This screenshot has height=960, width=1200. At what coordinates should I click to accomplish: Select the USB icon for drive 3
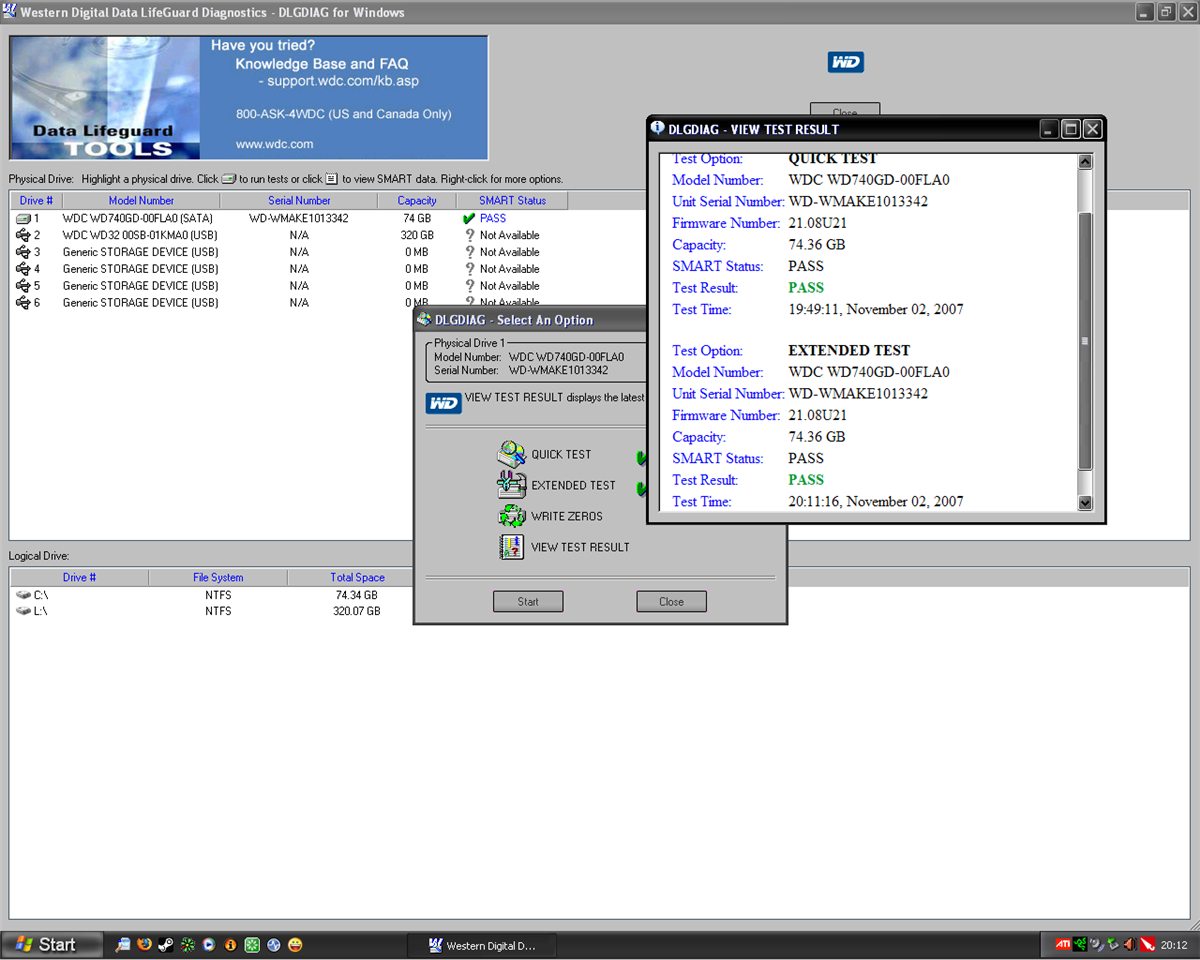tap(23, 252)
